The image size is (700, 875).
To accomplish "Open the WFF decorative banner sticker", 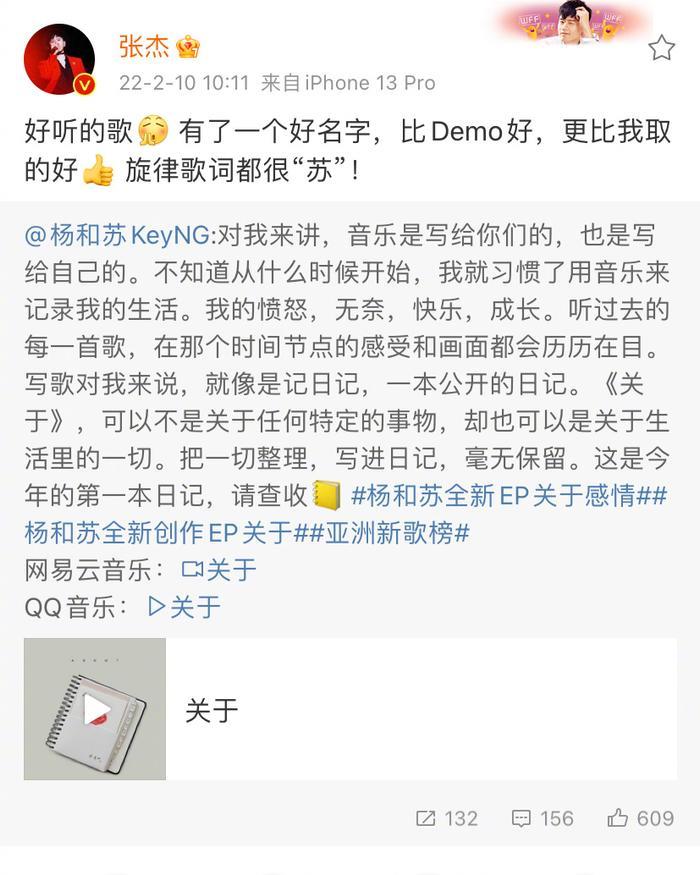I will [x=574, y=22].
